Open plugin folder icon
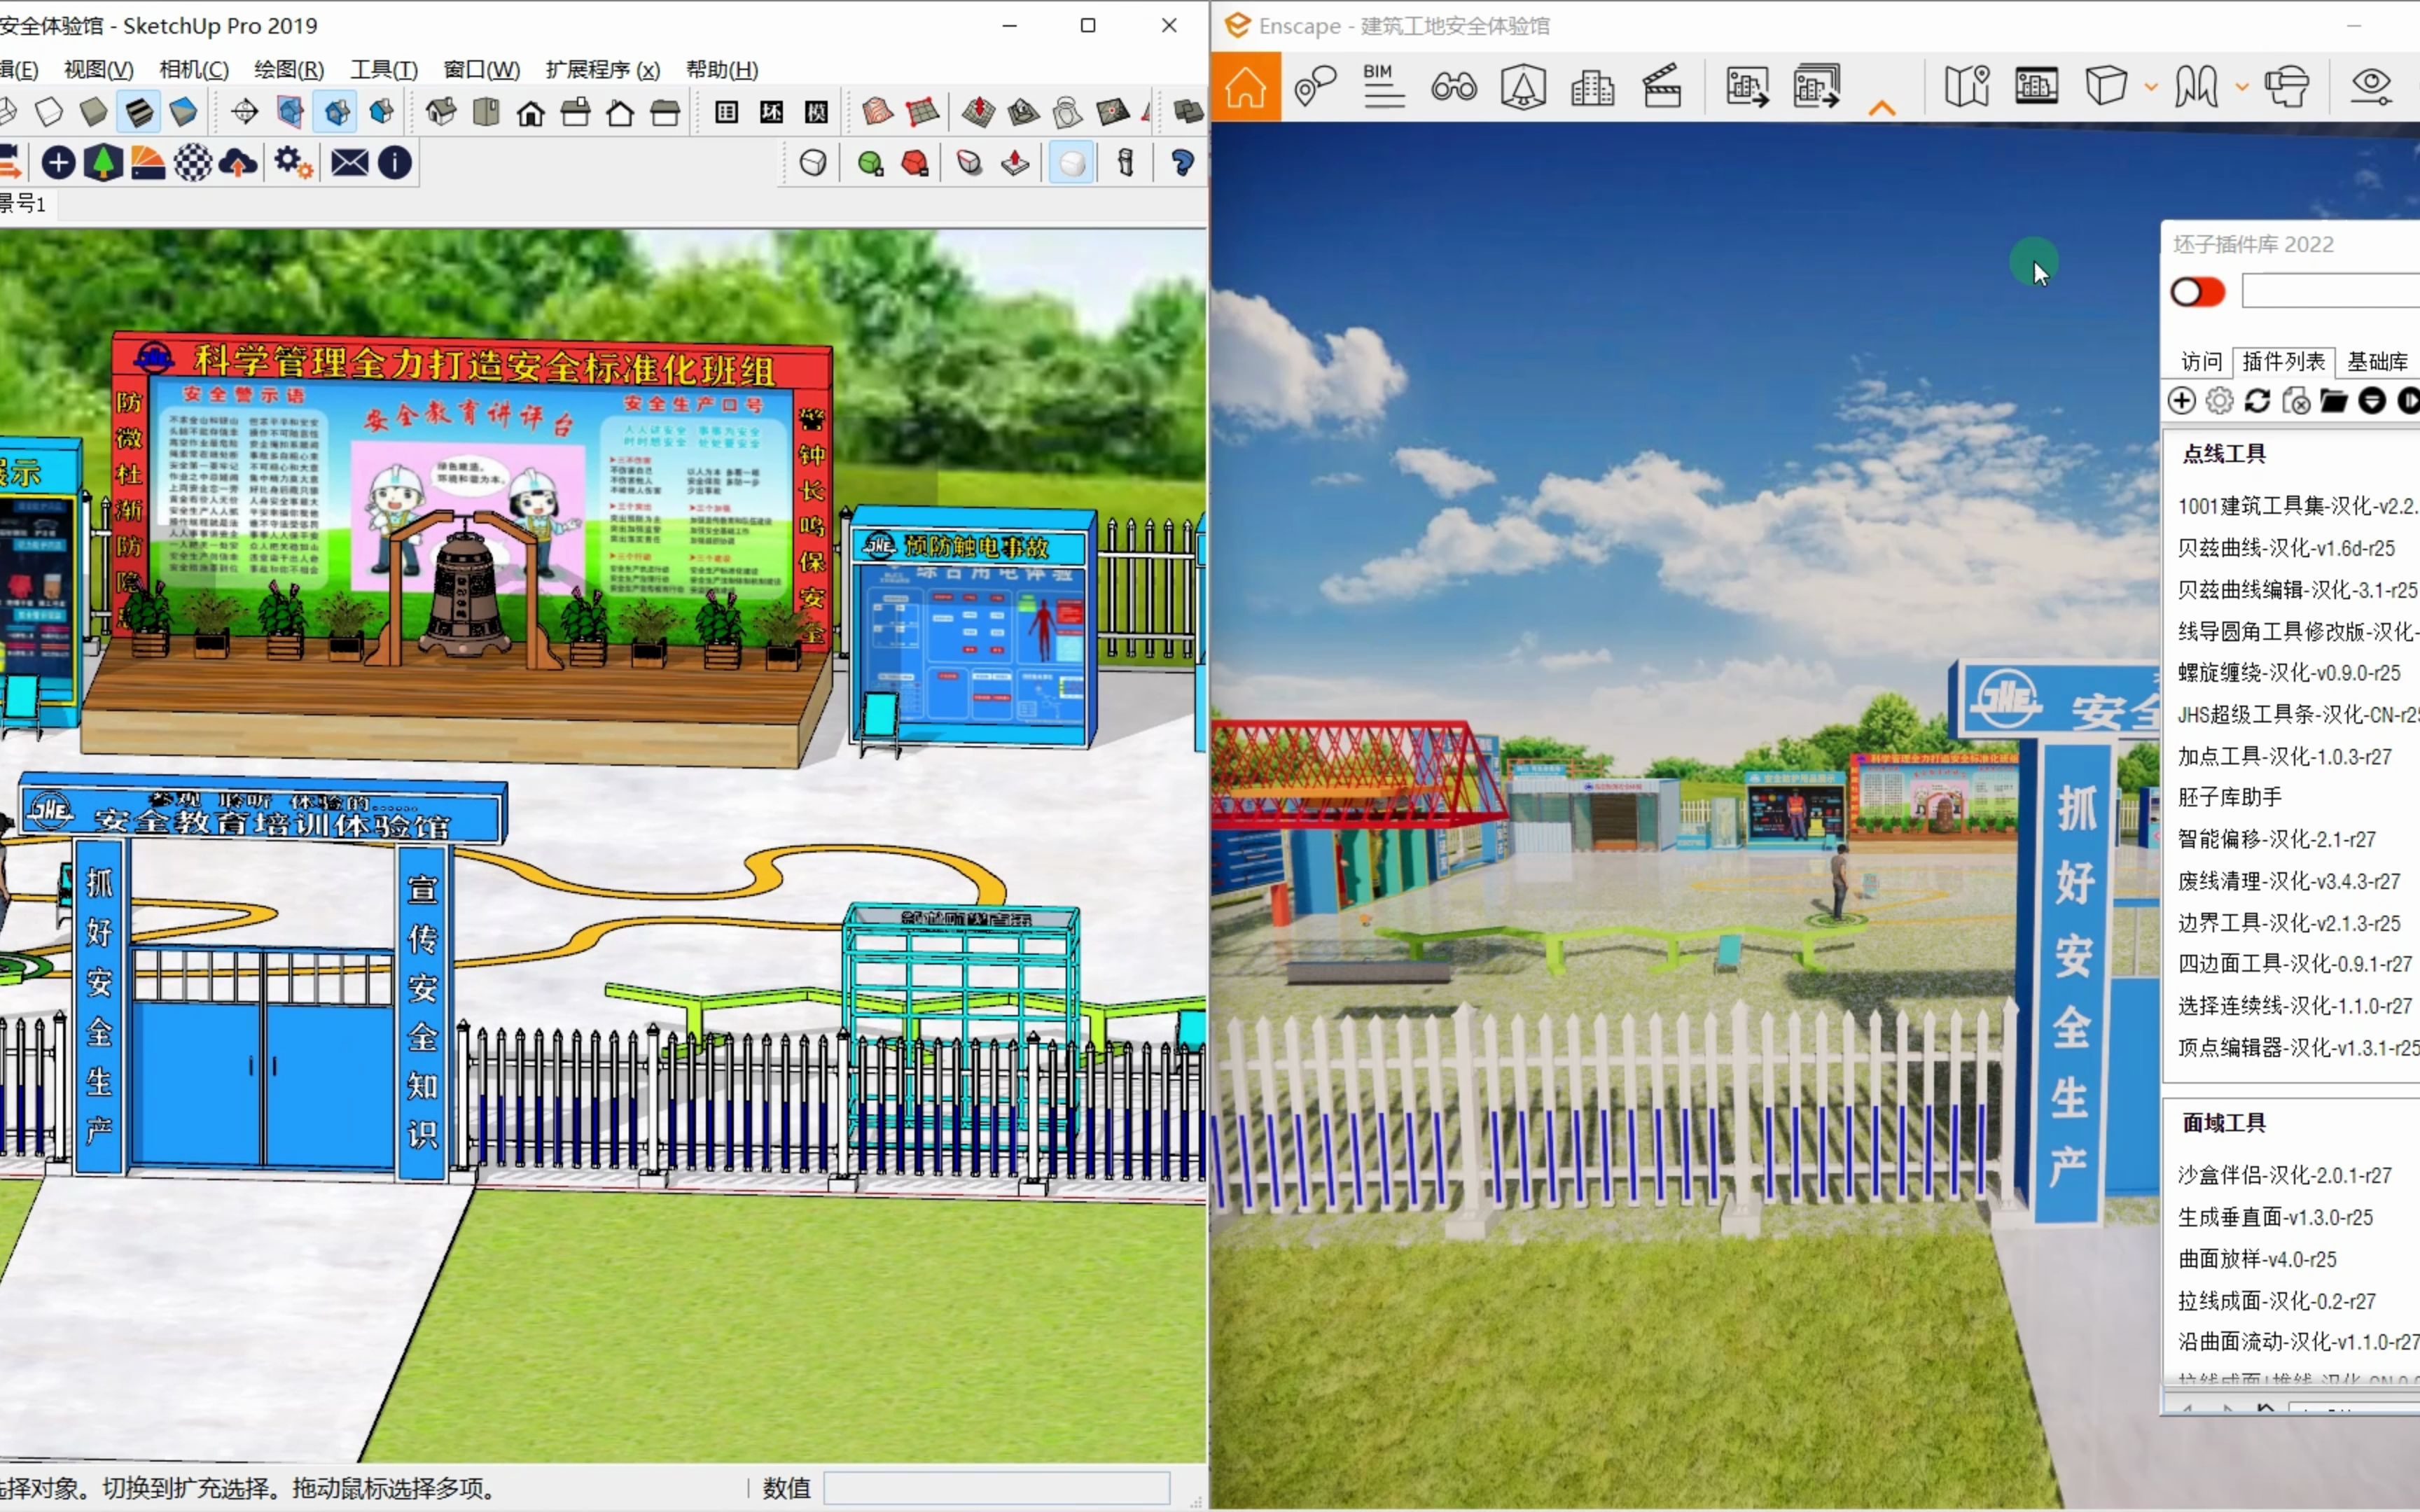 tap(2334, 401)
